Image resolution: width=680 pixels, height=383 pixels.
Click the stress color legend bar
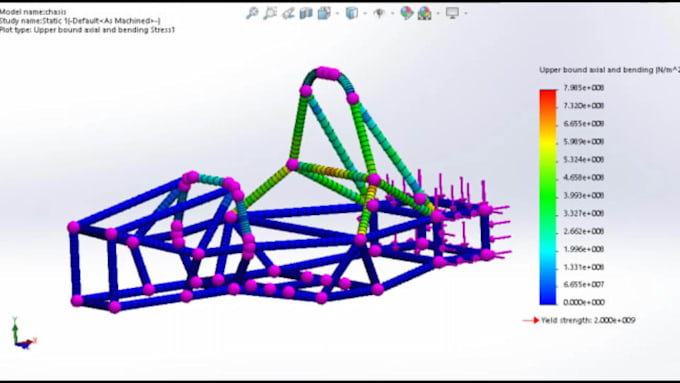click(x=548, y=197)
